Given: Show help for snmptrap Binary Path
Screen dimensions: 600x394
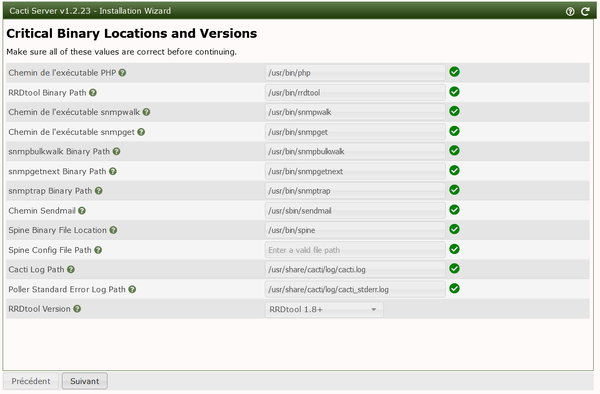Looking at the screenshot, I should pos(98,190).
